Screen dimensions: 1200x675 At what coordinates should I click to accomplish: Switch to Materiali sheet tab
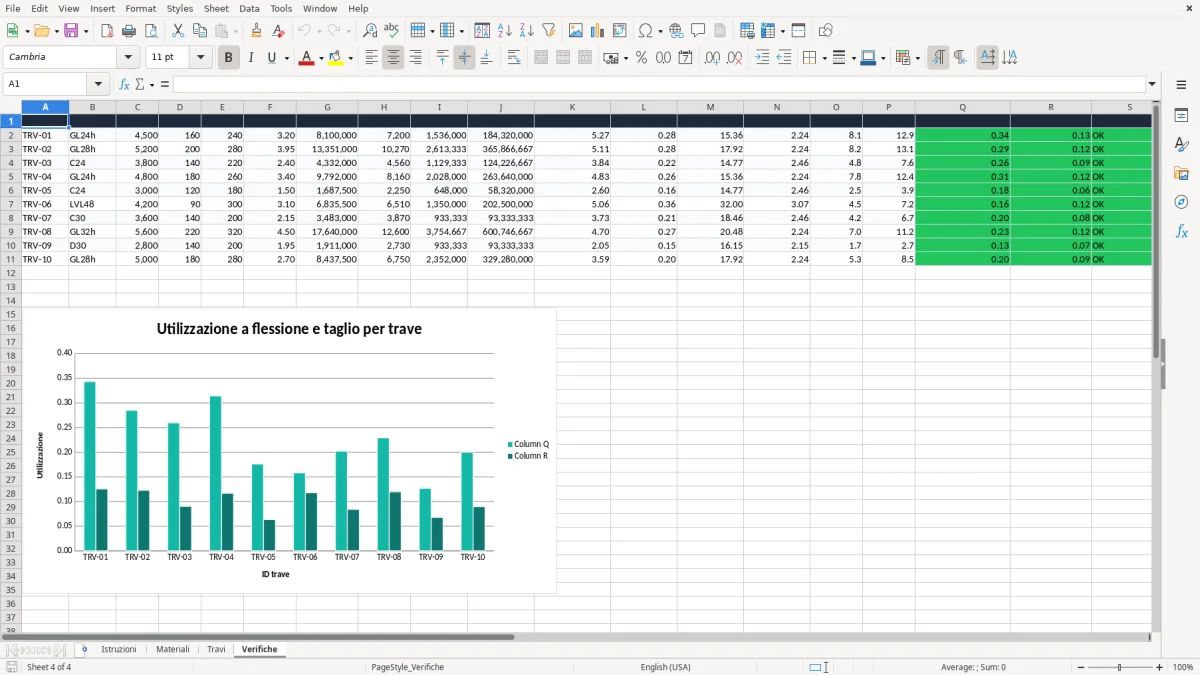173,649
